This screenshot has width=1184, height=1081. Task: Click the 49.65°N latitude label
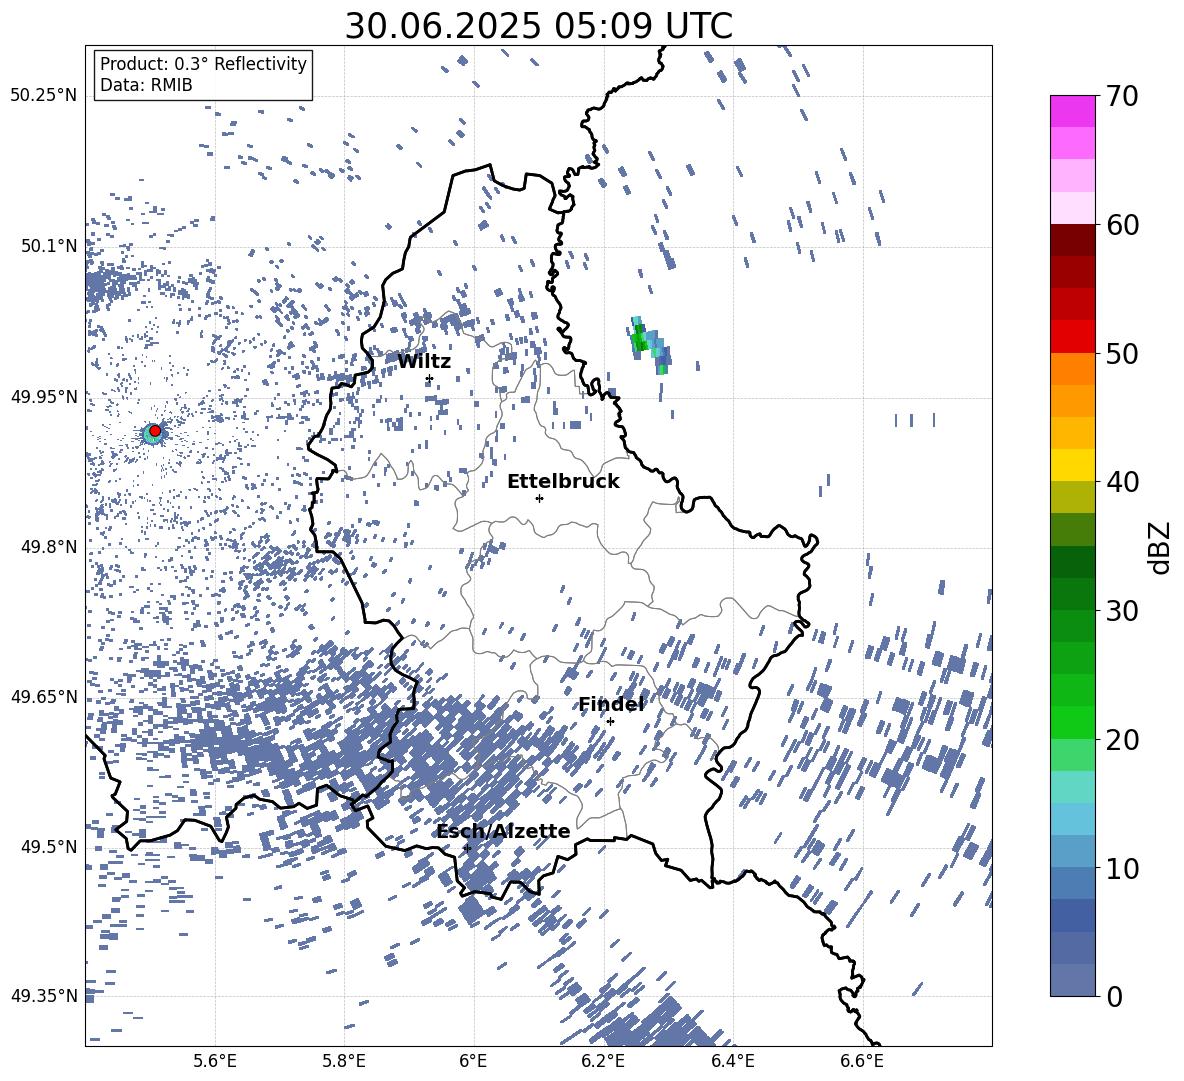(x=44, y=696)
